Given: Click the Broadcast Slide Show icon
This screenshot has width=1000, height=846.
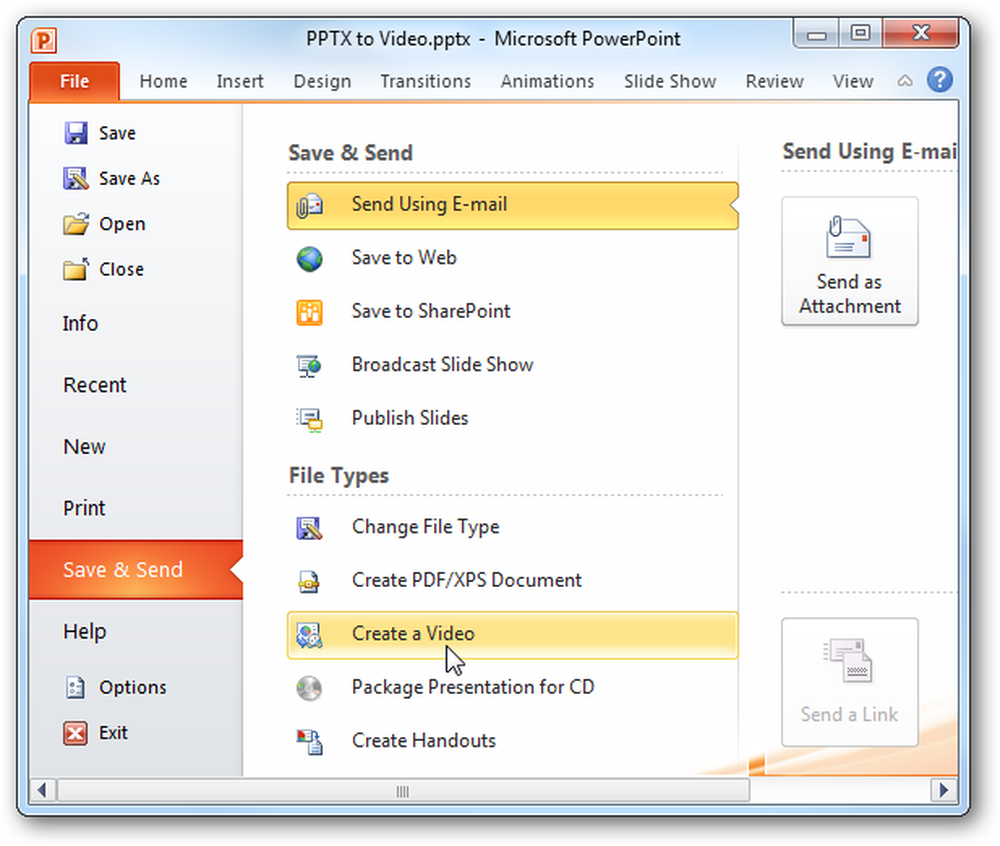Looking at the screenshot, I should (x=309, y=366).
